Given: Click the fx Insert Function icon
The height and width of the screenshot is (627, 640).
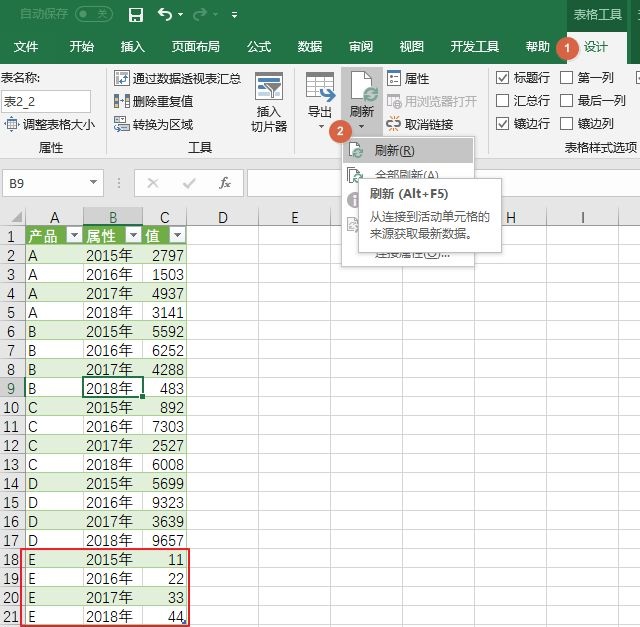Looking at the screenshot, I should click(x=225, y=183).
